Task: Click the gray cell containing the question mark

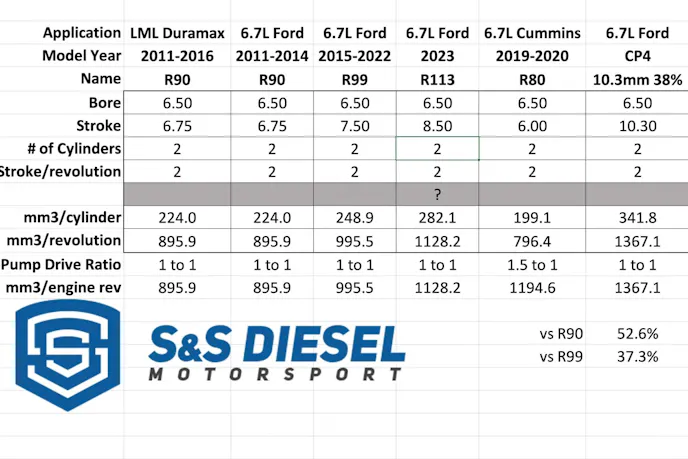Action: 437,194
